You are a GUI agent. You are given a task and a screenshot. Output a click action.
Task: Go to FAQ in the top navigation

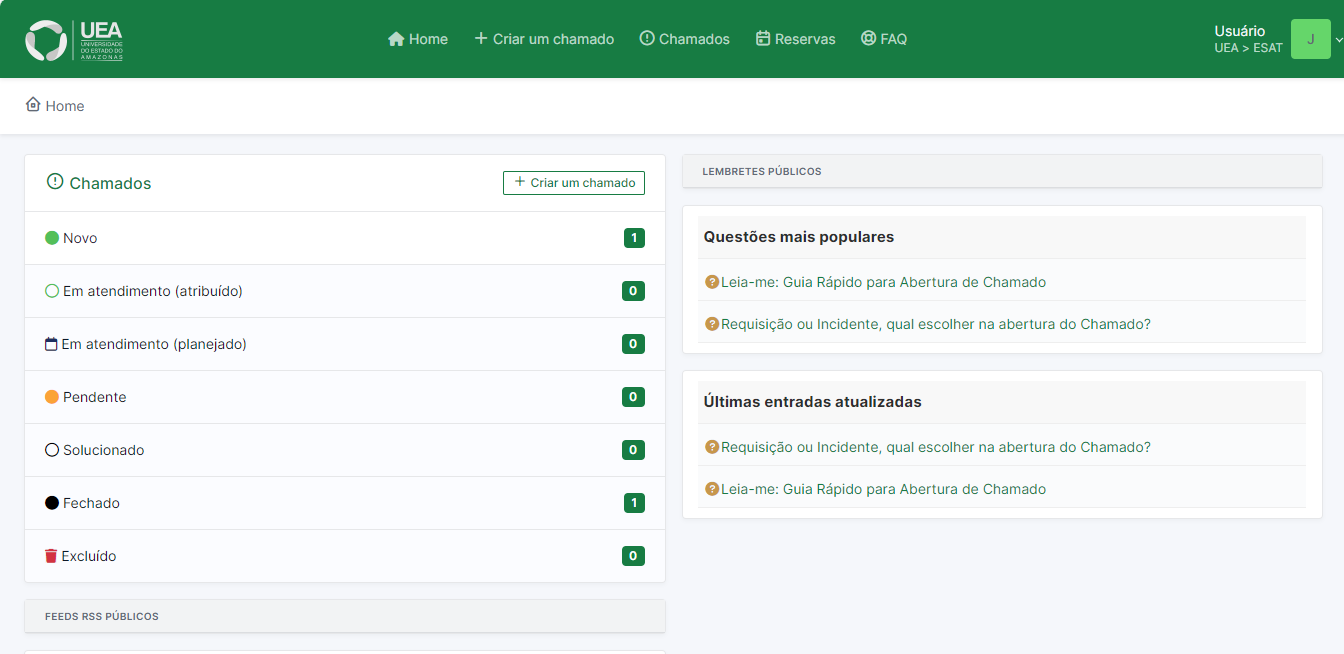click(x=884, y=39)
